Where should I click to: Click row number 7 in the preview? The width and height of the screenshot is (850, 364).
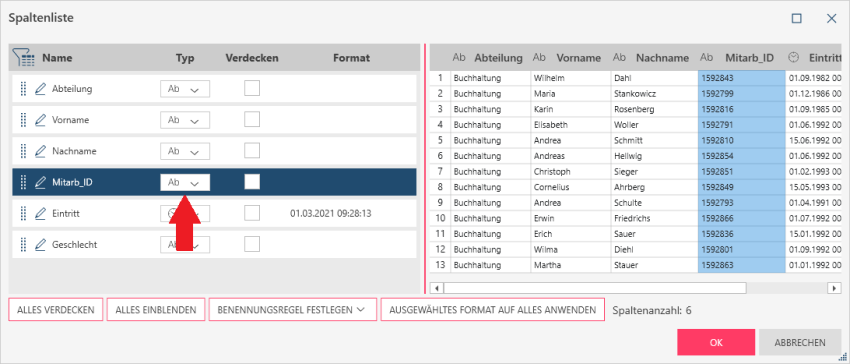coord(440,171)
